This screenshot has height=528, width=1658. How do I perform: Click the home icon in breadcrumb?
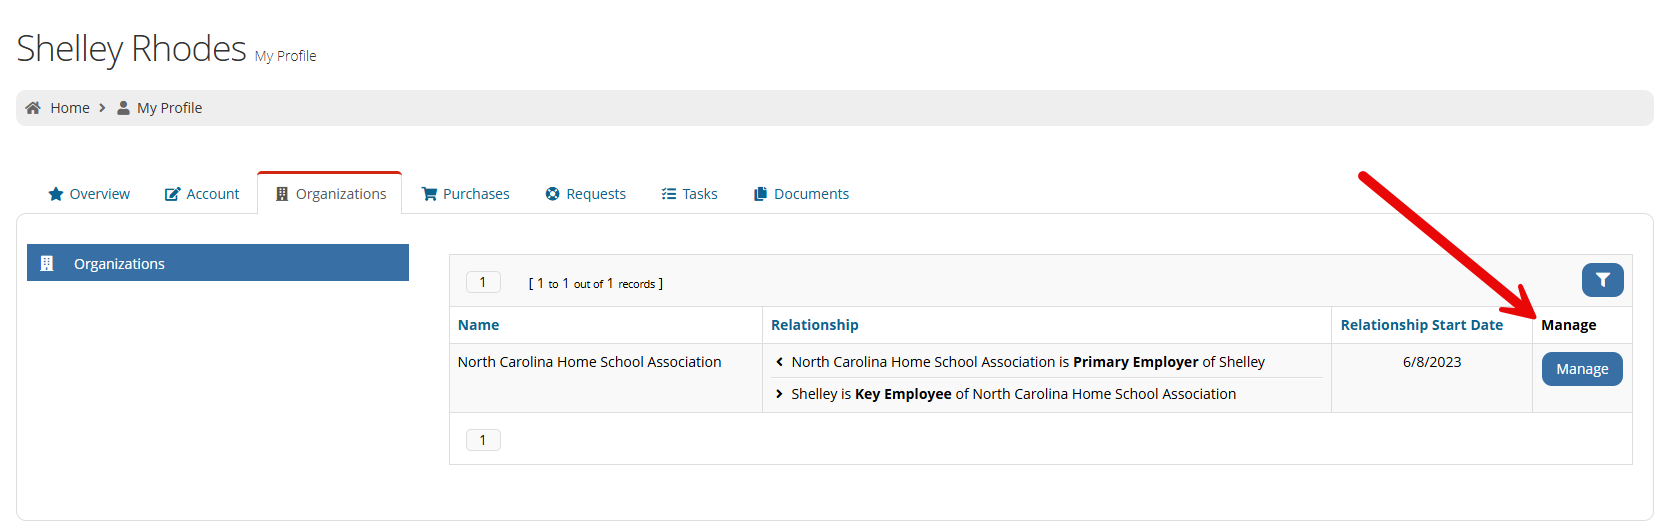[33, 108]
